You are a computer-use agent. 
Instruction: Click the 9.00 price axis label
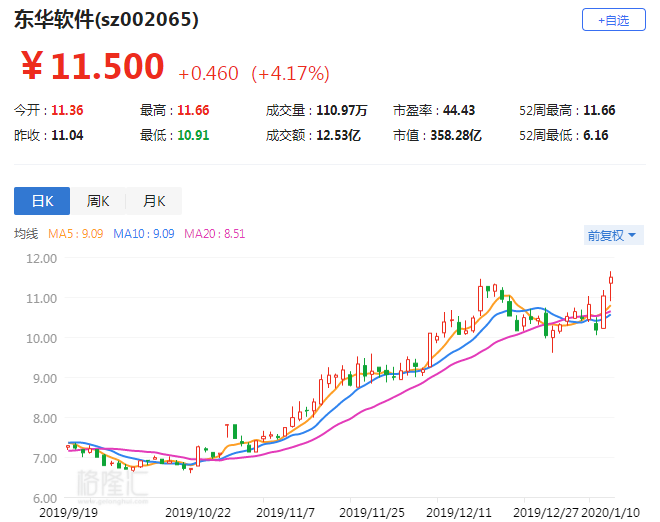tap(45, 378)
